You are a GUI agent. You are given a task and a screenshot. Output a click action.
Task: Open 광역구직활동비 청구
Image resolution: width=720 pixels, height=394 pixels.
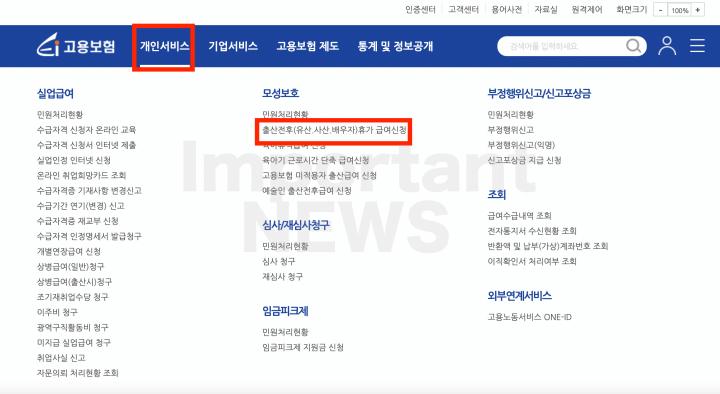(73, 327)
